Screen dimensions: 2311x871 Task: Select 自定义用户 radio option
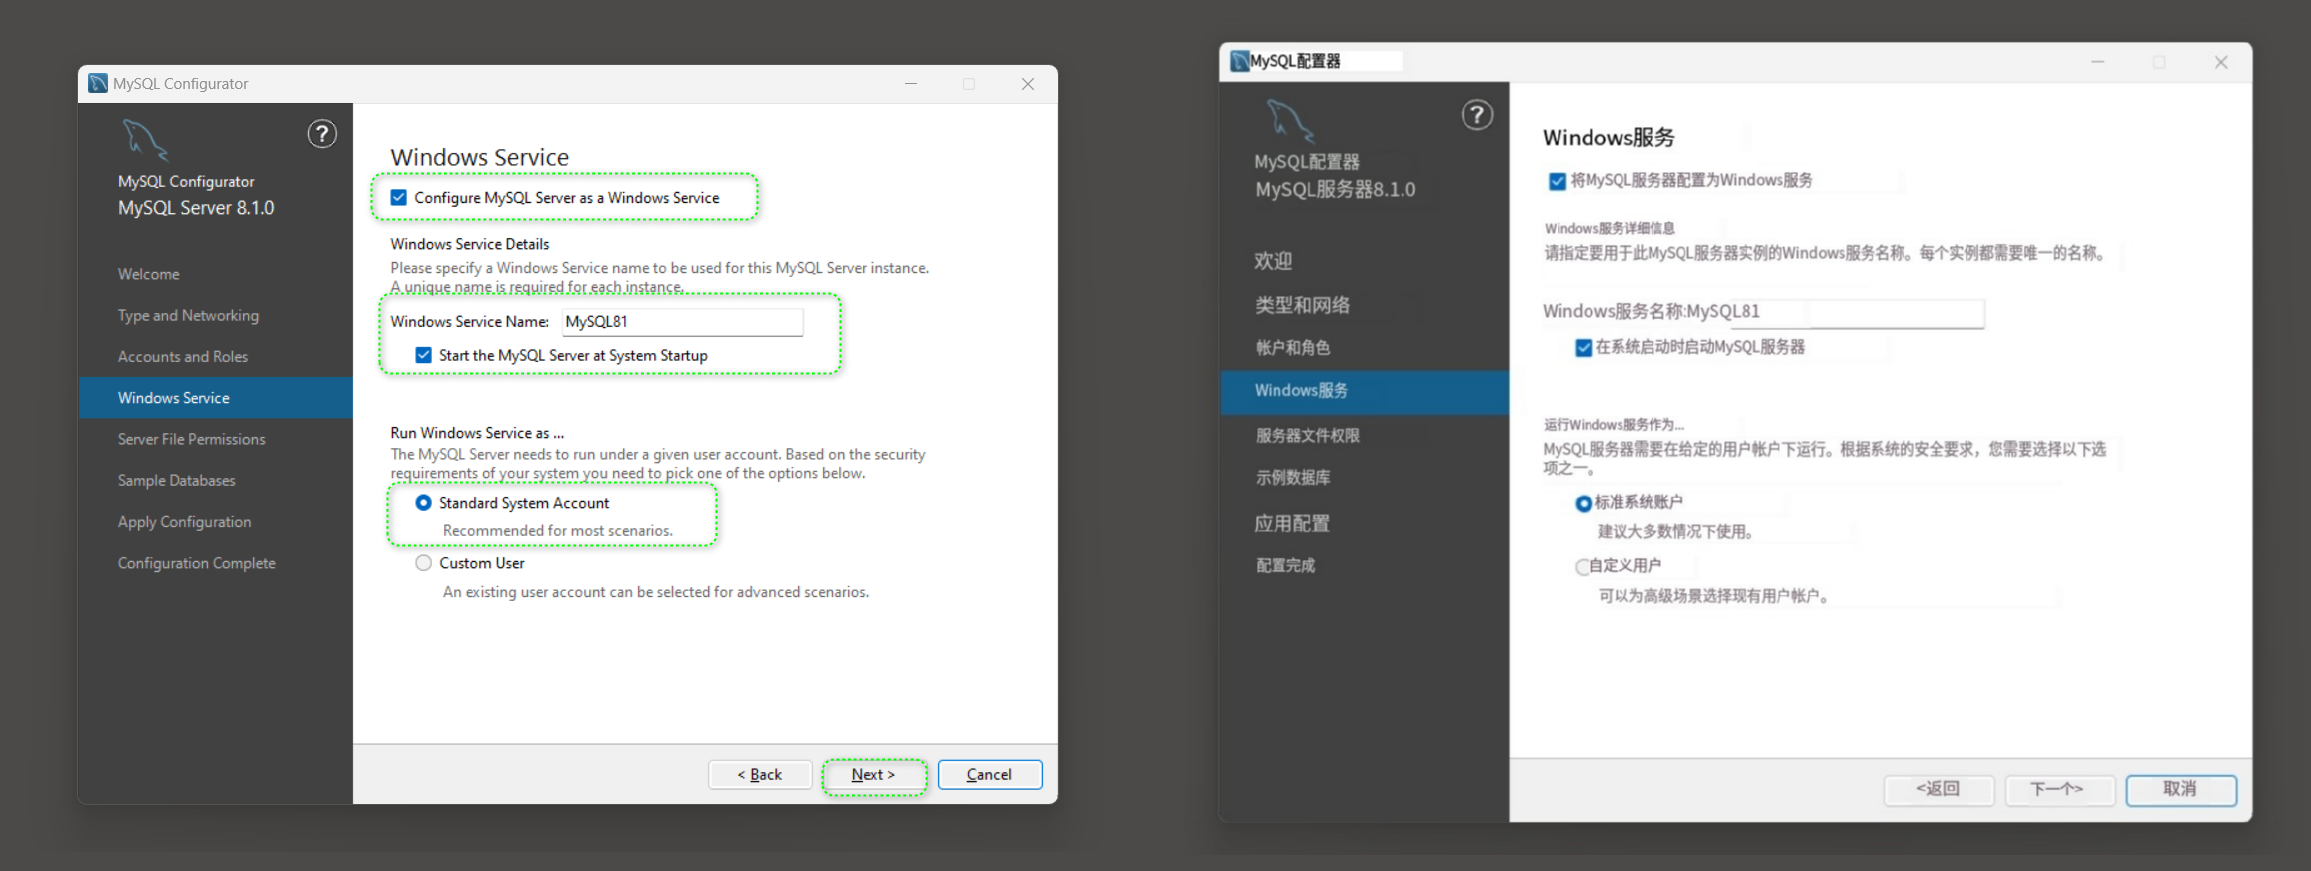[1582, 567]
